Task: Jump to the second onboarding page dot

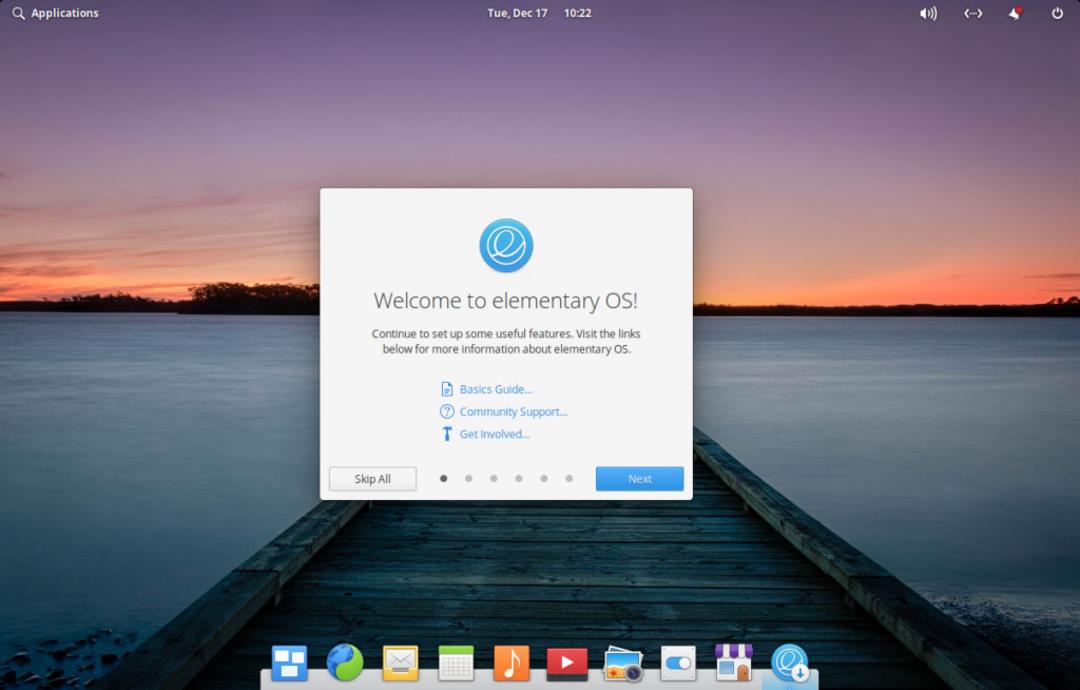Action: pyautogui.click(x=468, y=478)
